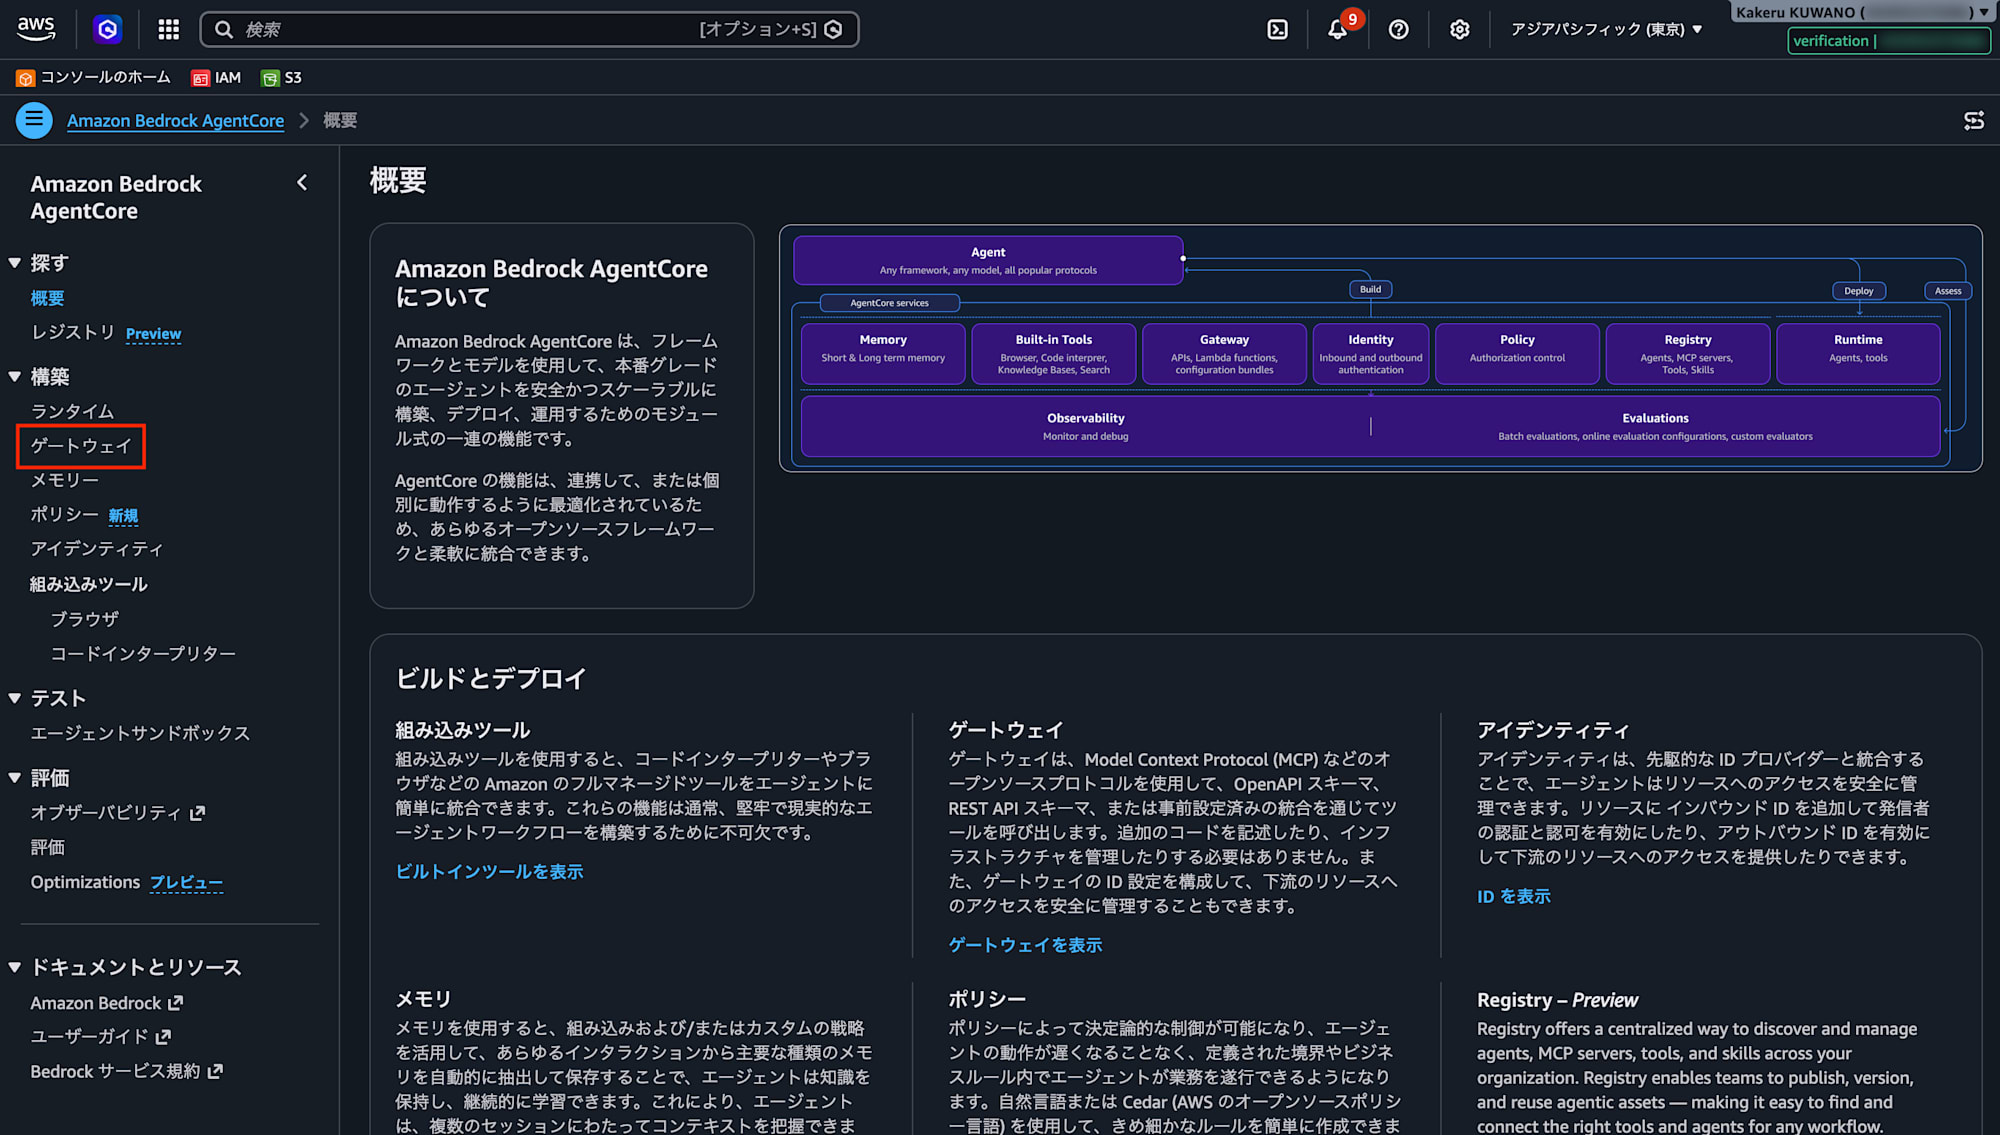Open the panel preferences icon at far right
2000x1135 pixels.
pyautogui.click(x=1973, y=120)
